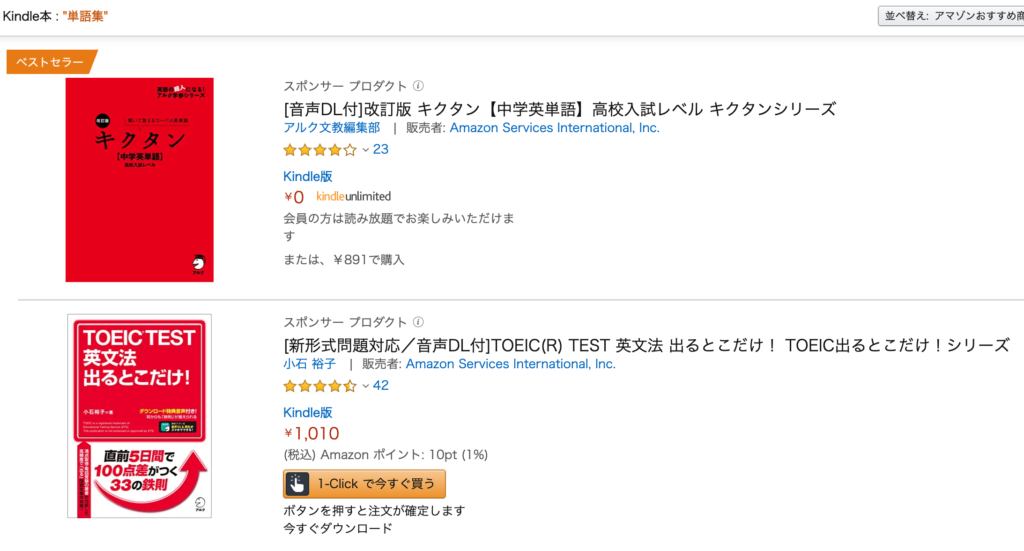Open 42 reviews count link
Screen dimensions: 1024x551
[x=381, y=386]
